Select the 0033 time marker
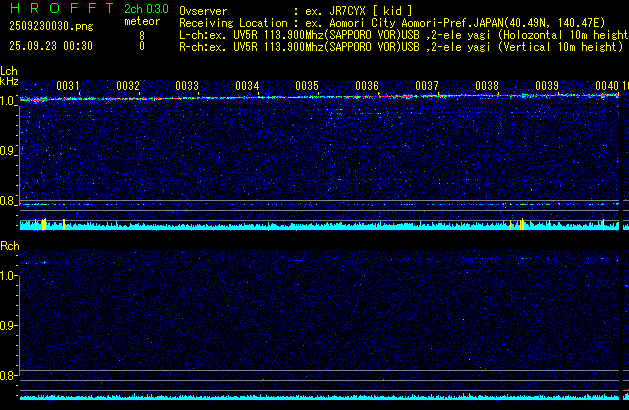Image resolution: width=629 pixels, height=410 pixels. pos(187,86)
